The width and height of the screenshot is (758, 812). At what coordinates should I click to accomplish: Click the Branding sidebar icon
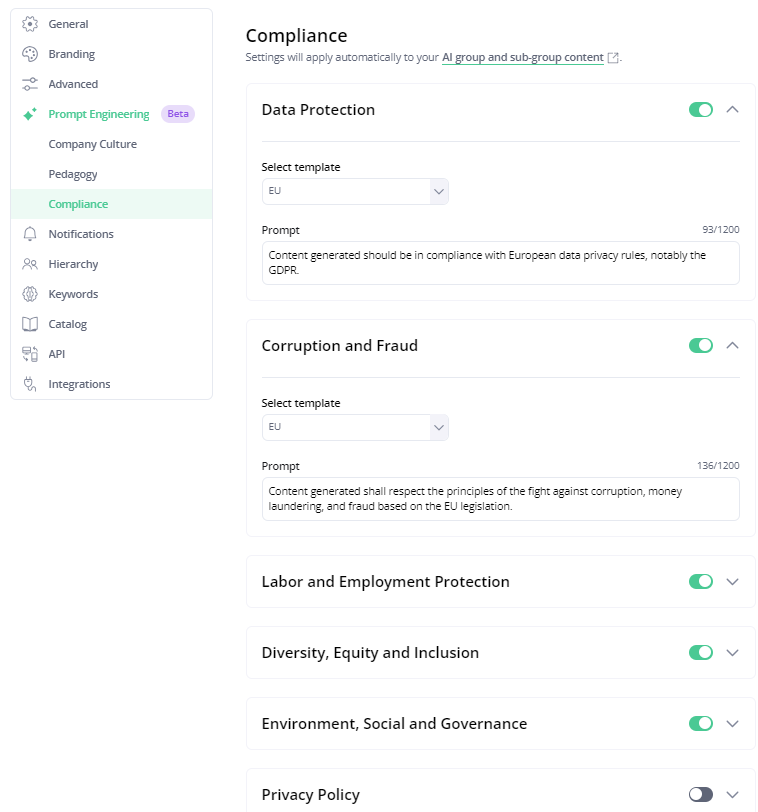pyautogui.click(x=27, y=53)
